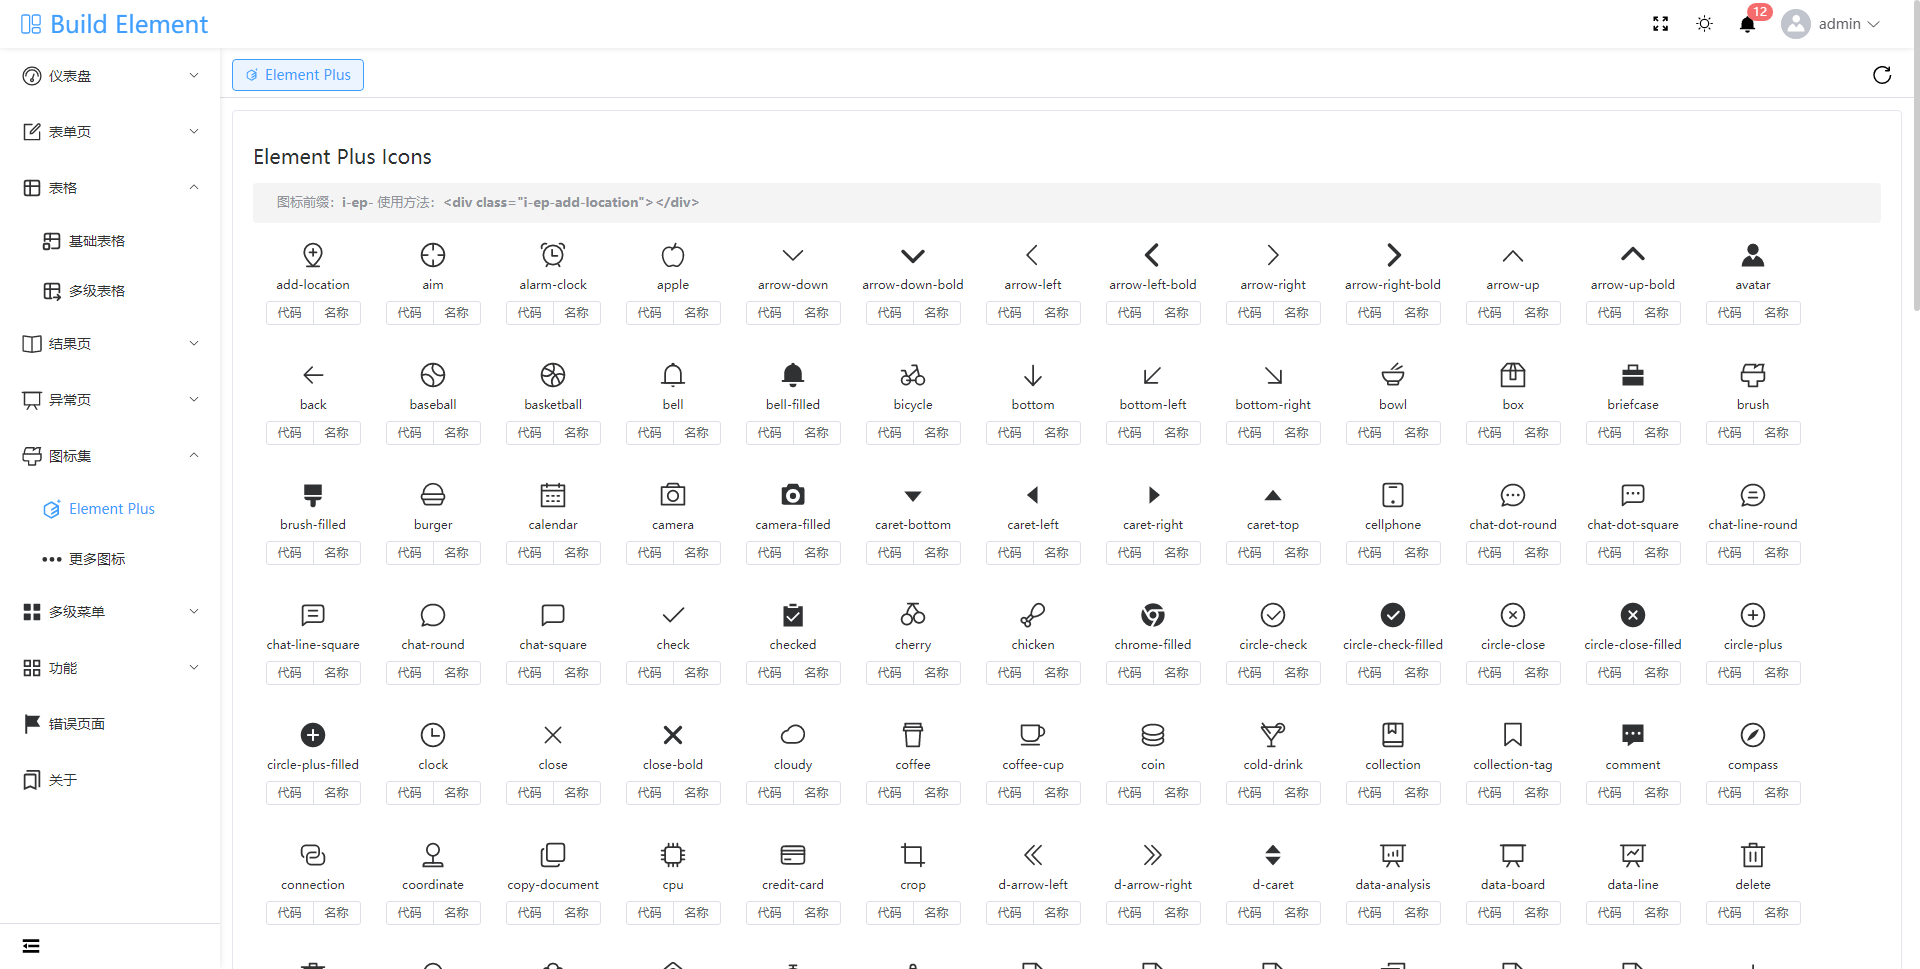The image size is (1920, 969).
Task: Collapse the 表格 sidebar menu
Action: (x=110, y=188)
